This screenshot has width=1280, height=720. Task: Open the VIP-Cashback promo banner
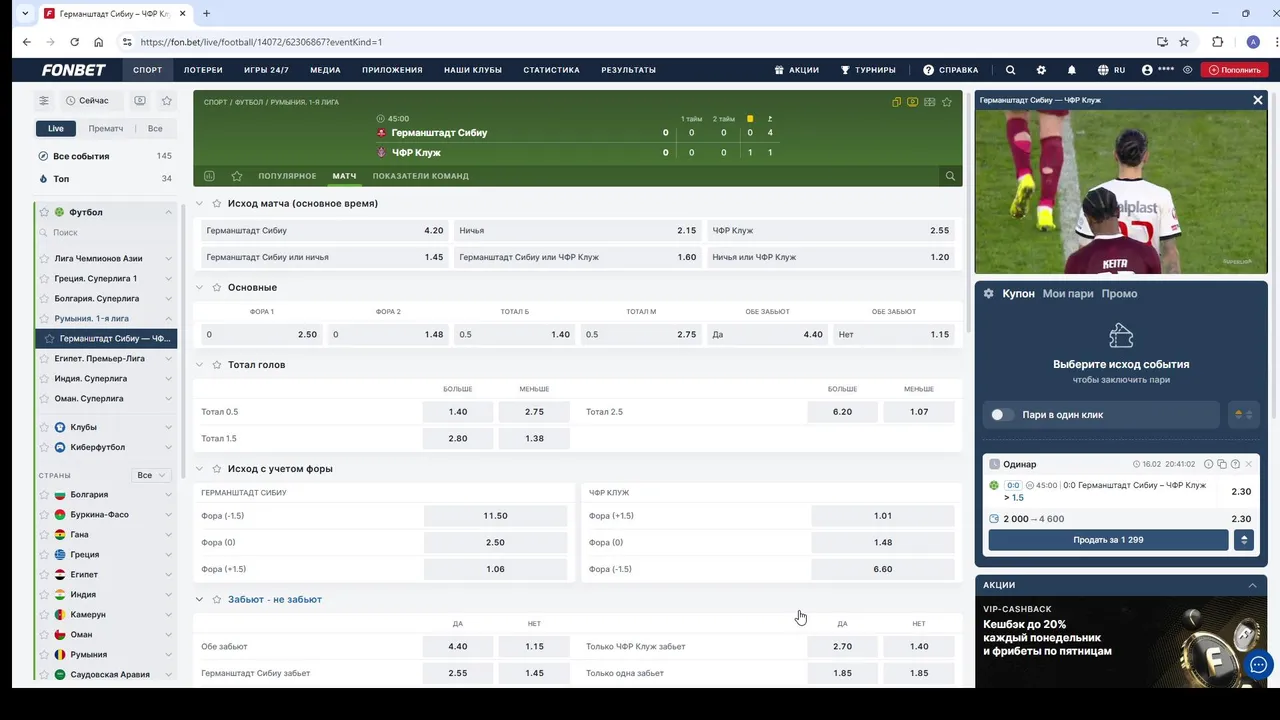point(1120,644)
